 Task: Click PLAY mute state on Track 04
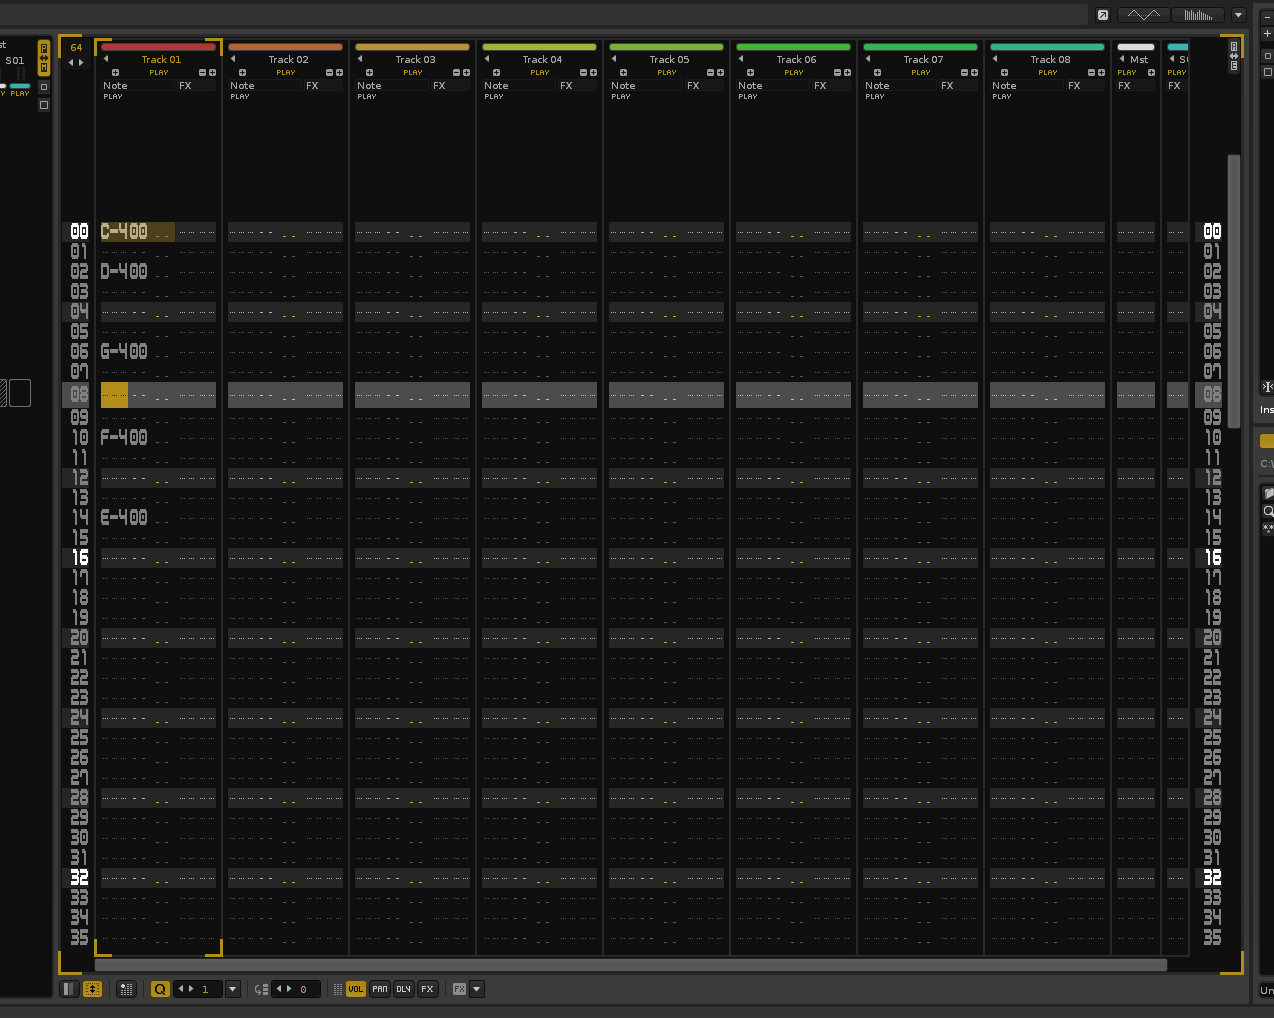coord(540,72)
